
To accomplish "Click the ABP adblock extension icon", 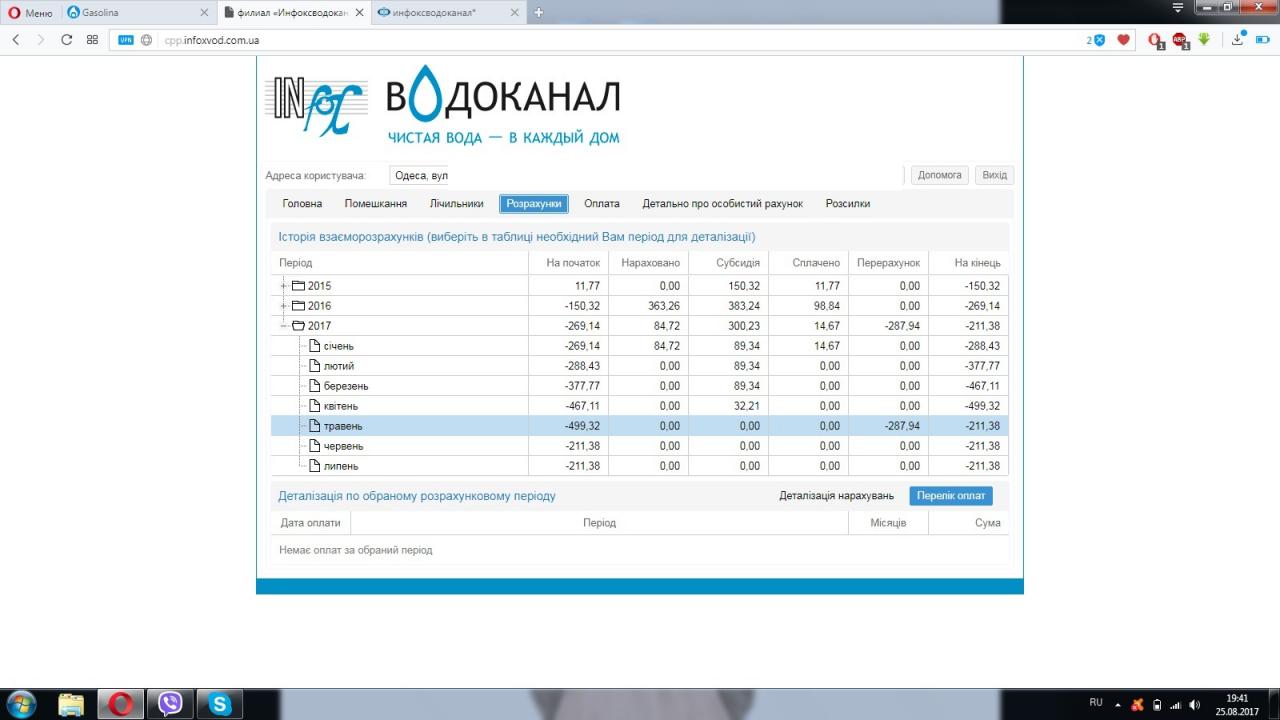I will [1179, 40].
